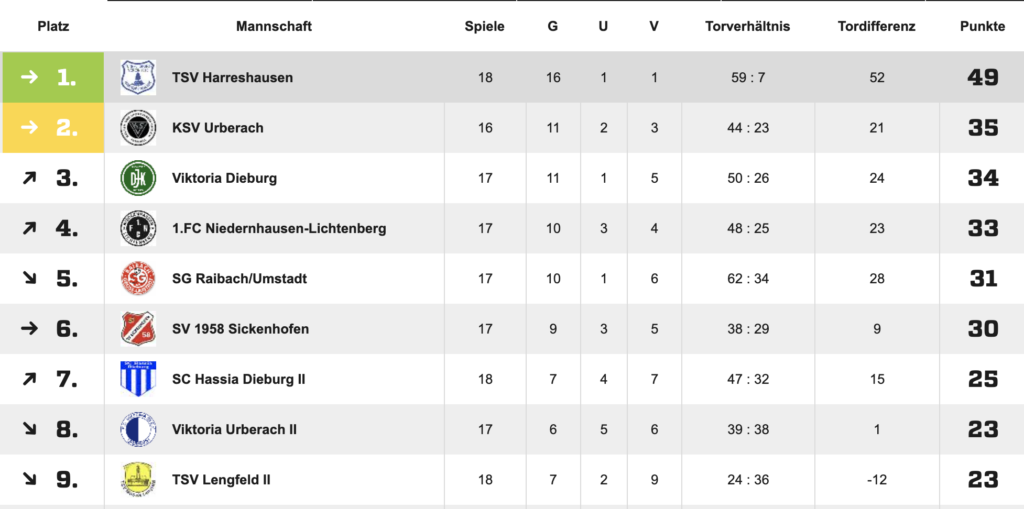
Task: Click the Mannschaft column header
Action: point(274,27)
